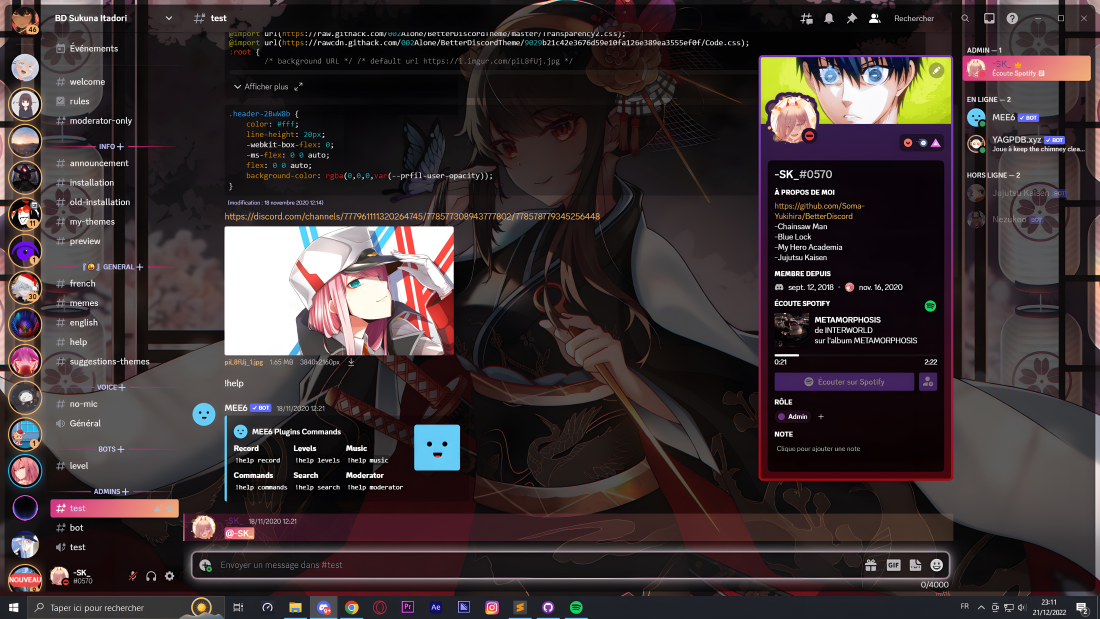Image resolution: width=1100 pixels, height=619 pixels.
Task: Show the member list icon
Action: click(x=875, y=18)
